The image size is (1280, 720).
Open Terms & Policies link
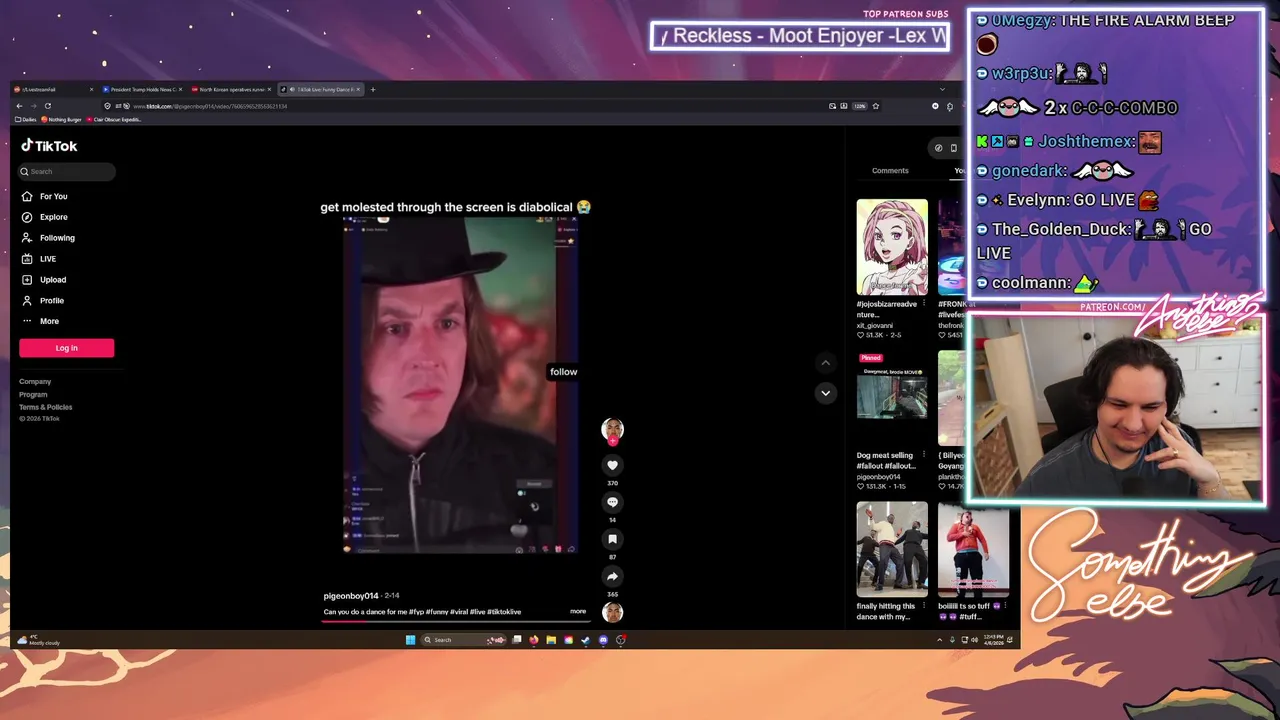click(x=45, y=407)
